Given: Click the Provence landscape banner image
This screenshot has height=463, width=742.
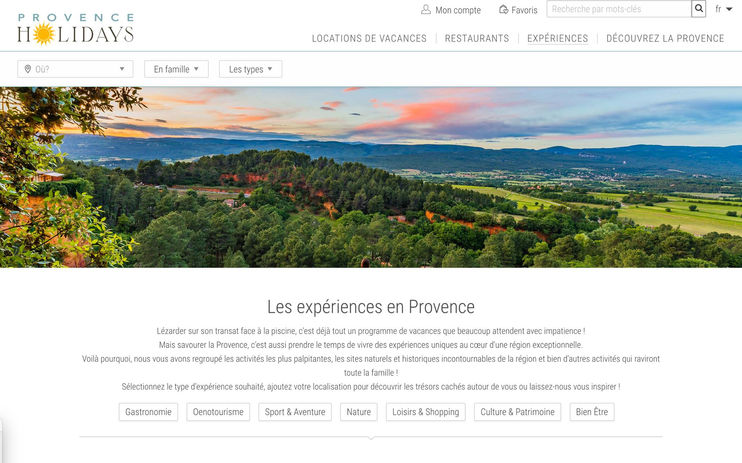Looking at the screenshot, I should (x=371, y=177).
